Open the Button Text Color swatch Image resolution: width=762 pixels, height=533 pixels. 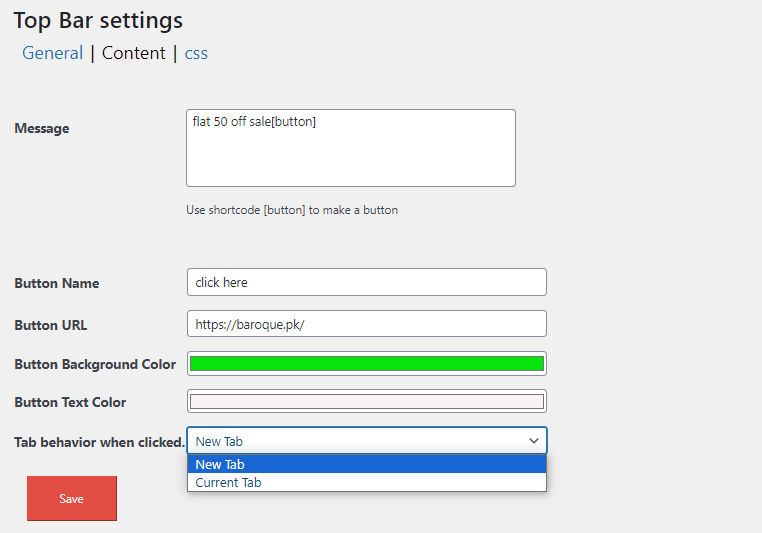point(367,401)
